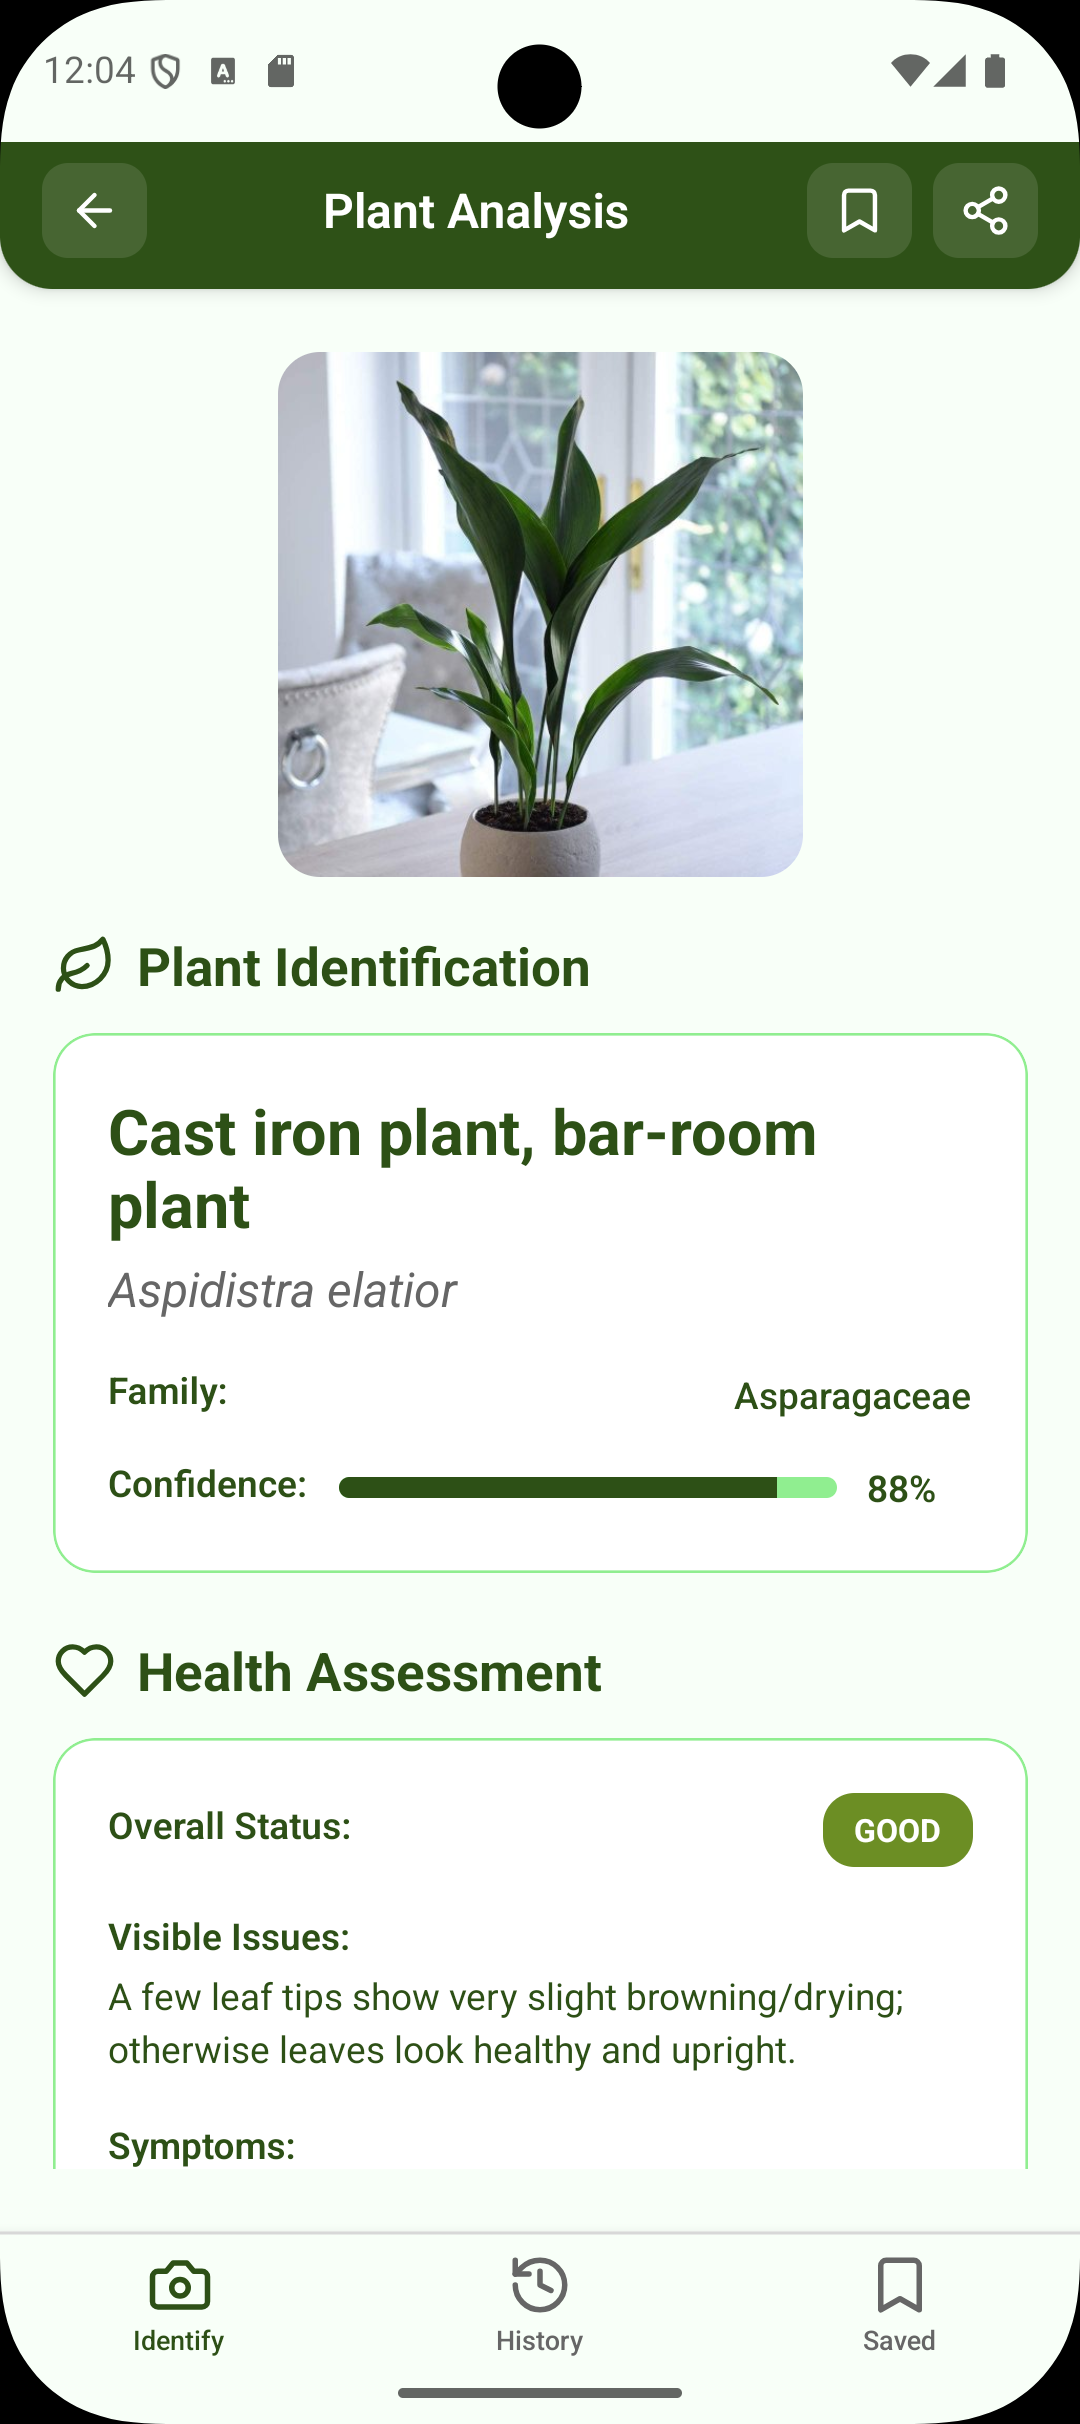Switch to the History tab
This screenshot has width=1080, height=2424.
539,2304
